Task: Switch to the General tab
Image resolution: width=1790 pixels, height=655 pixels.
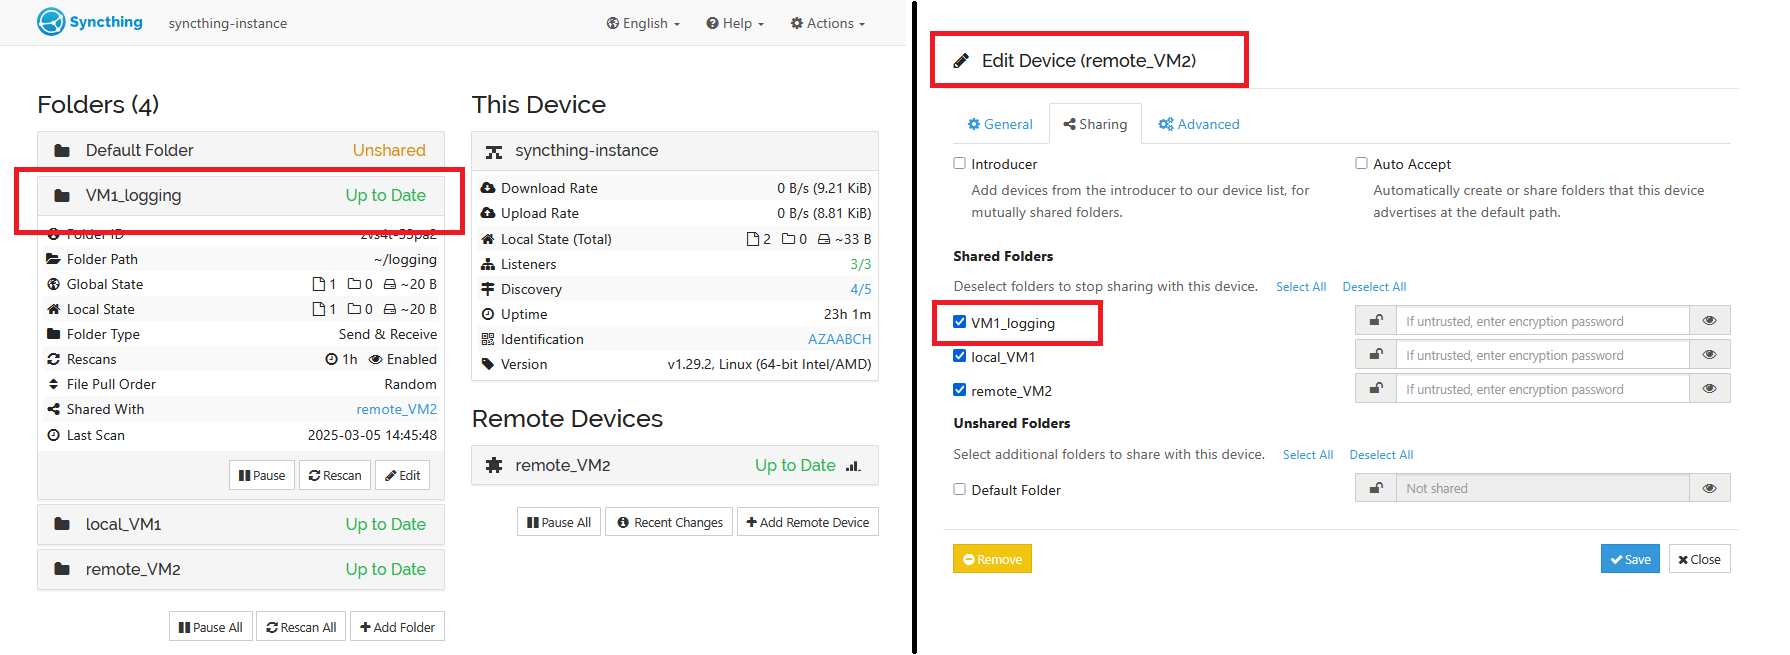Action: [x=1000, y=124]
